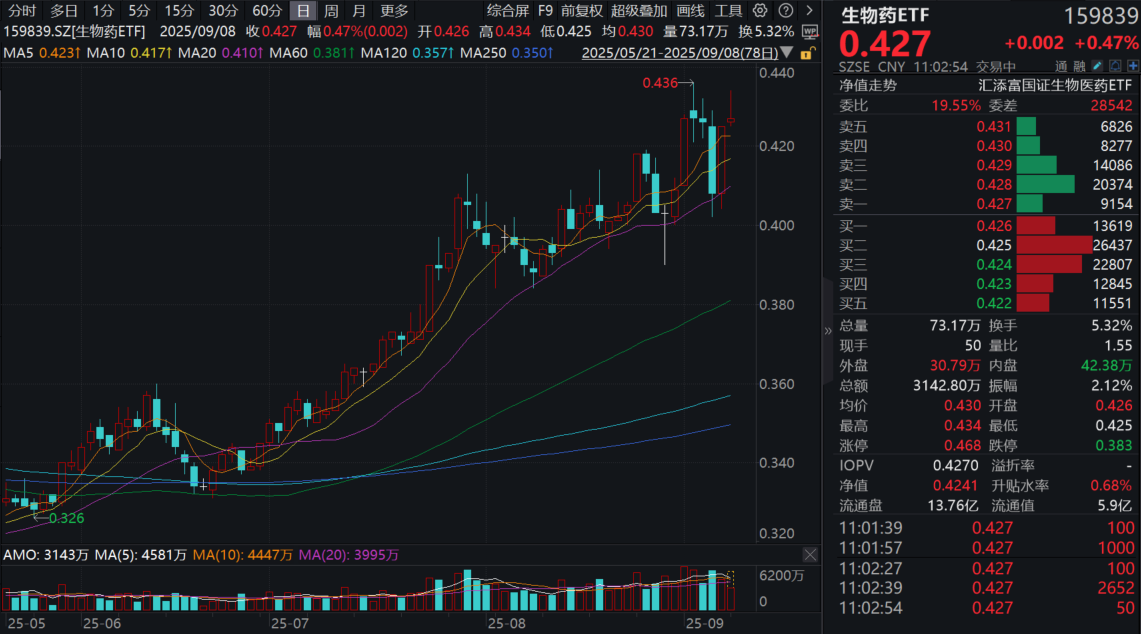This screenshot has width=1141, height=634.
Task: Add ETF to watchlist with the plus icon
Action: point(1135,66)
